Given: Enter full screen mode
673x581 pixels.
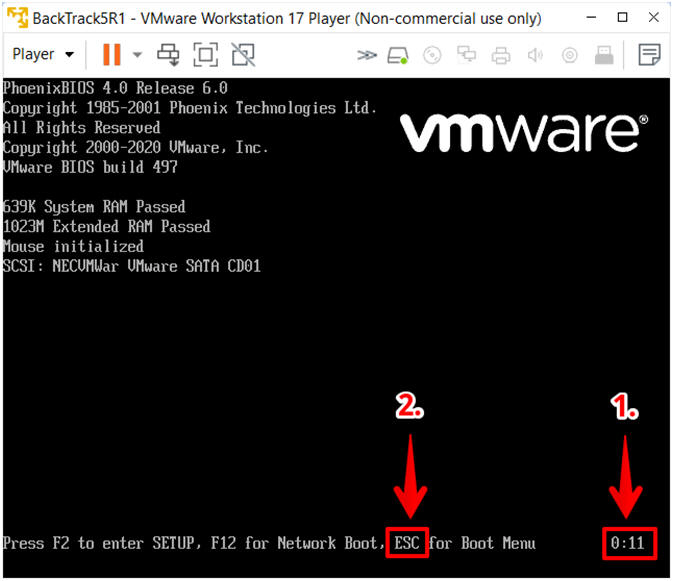Looking at the screenshot, I should tap(206, 55).
